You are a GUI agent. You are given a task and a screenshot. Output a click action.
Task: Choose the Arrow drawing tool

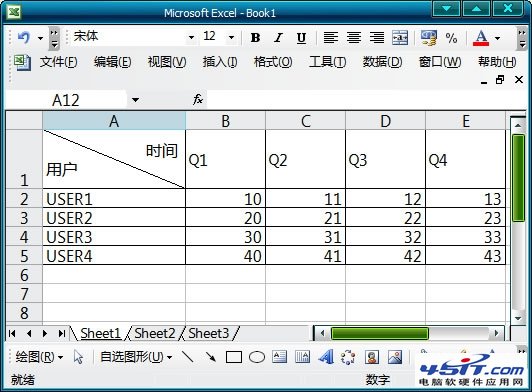(x=211, y=357)
